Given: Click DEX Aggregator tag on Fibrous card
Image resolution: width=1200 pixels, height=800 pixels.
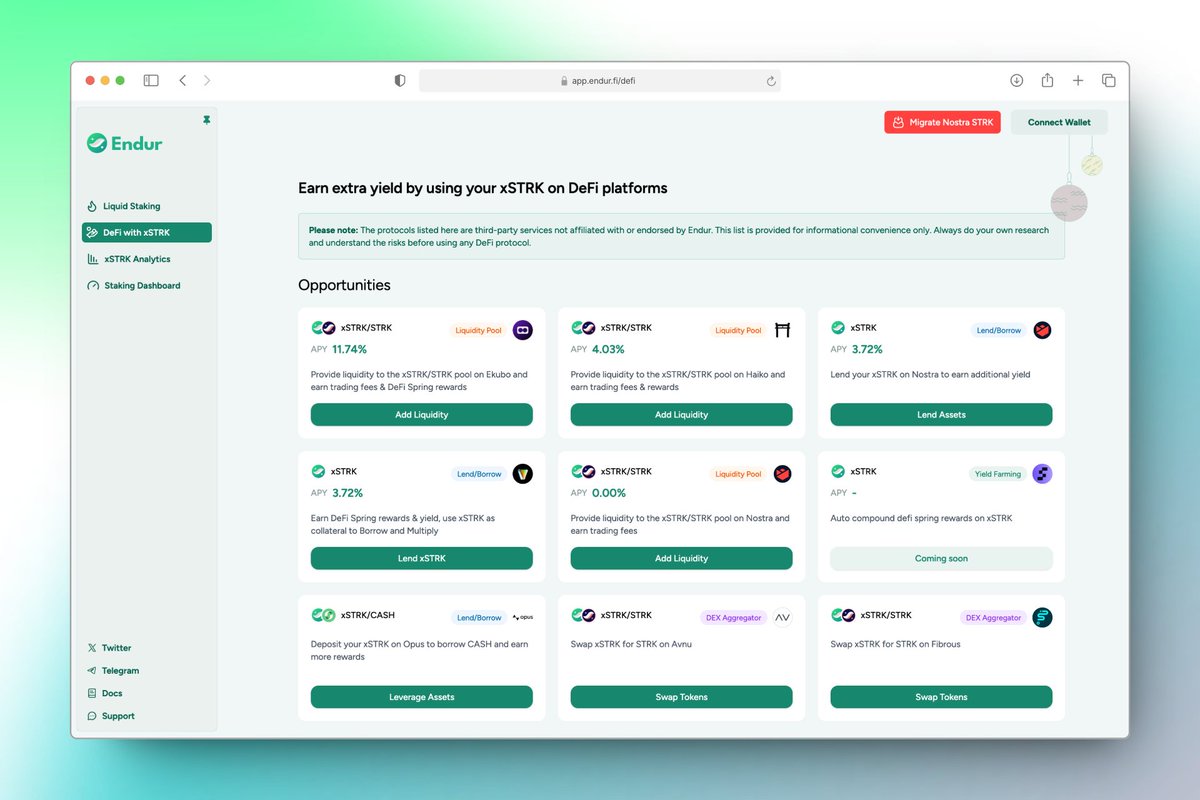Looking at the screenshot, I should (994, 618).
